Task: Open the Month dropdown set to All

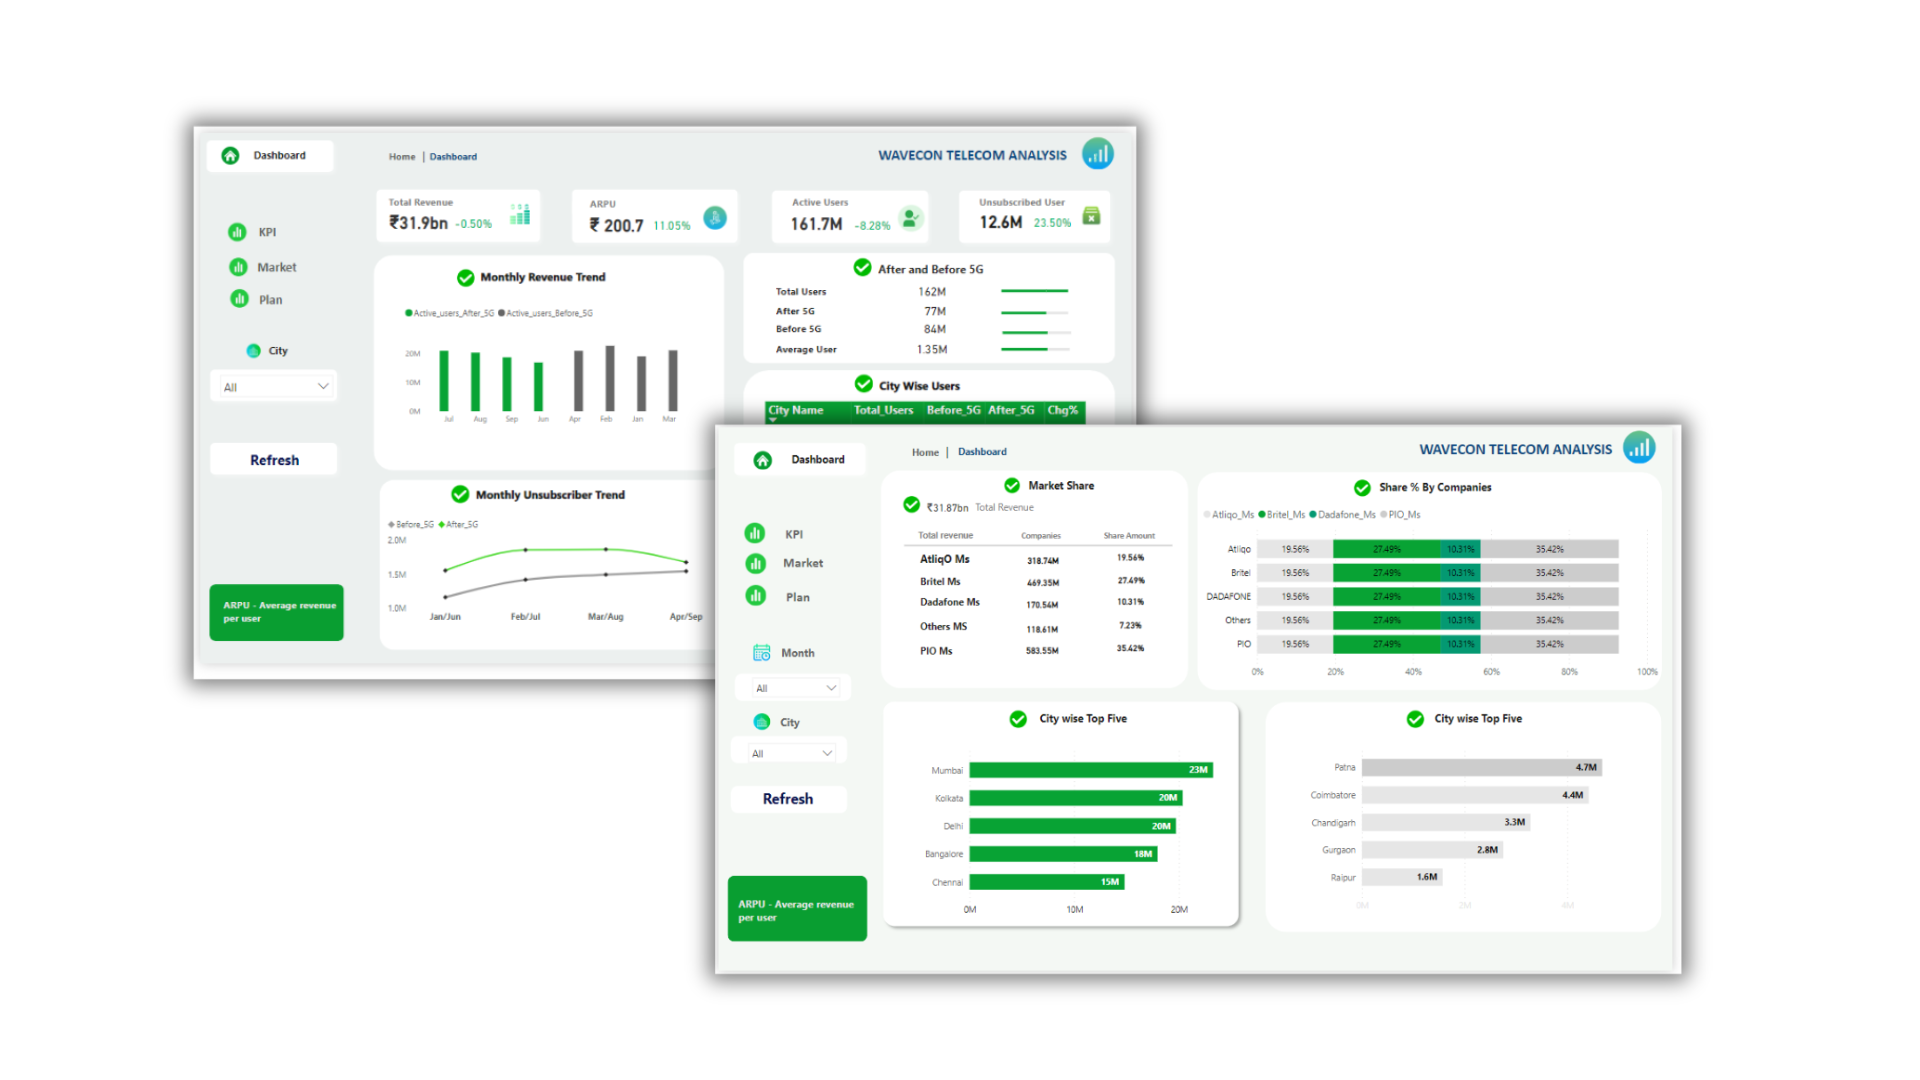Action: click(795, 688)
